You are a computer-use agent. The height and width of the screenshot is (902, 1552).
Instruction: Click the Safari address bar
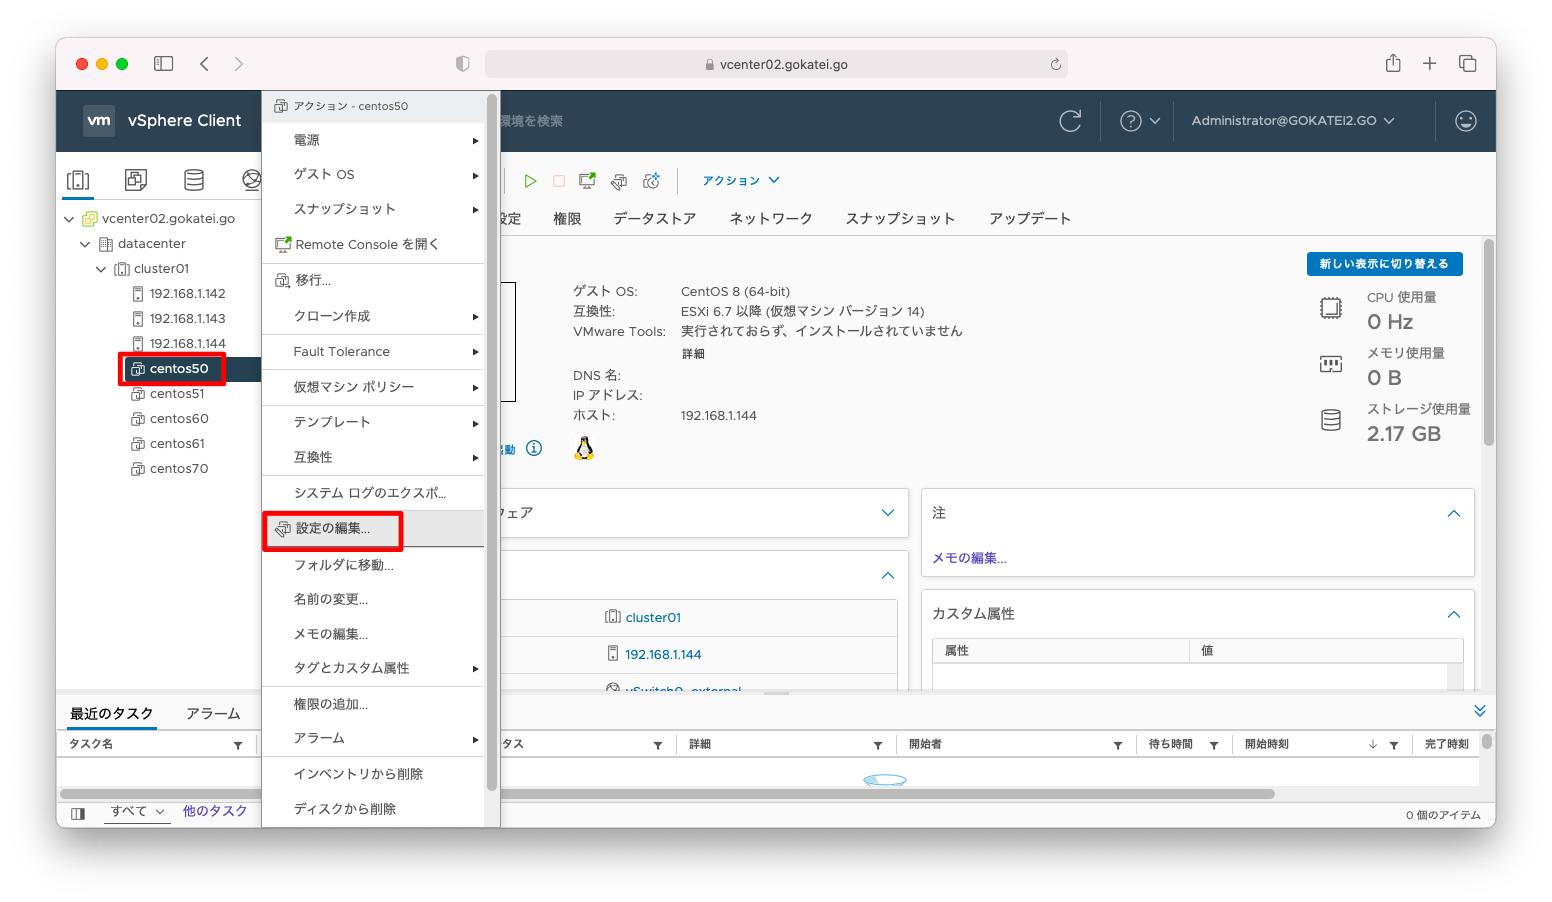776,64
